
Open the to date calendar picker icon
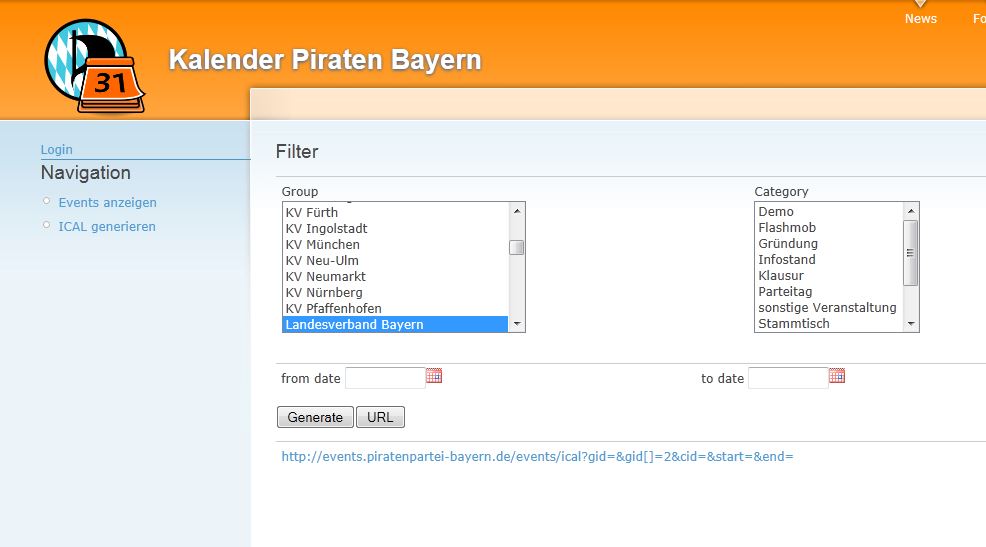837,376
